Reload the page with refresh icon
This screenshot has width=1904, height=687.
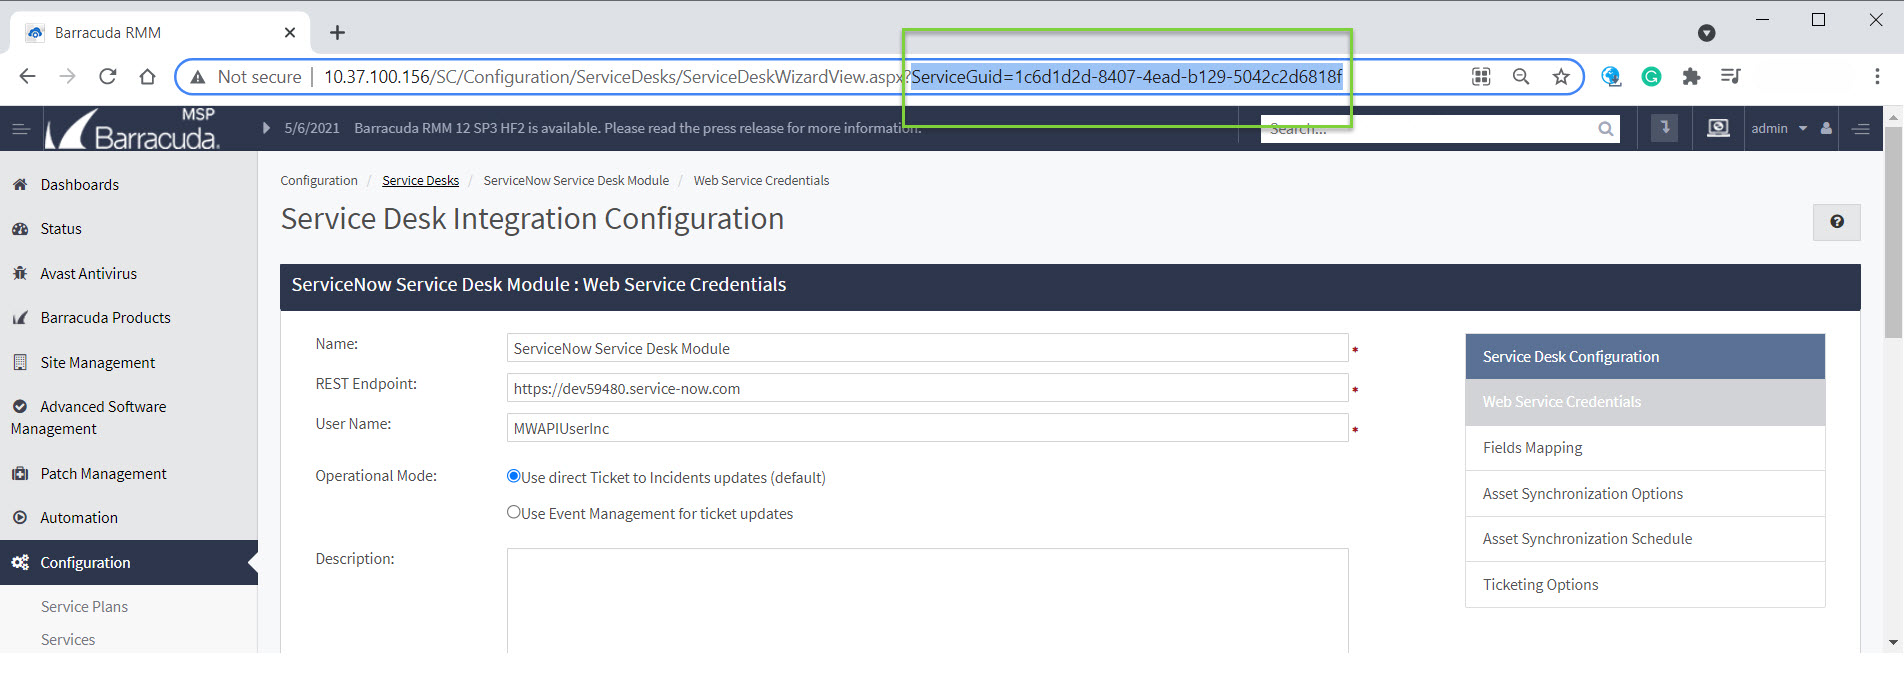108,77
